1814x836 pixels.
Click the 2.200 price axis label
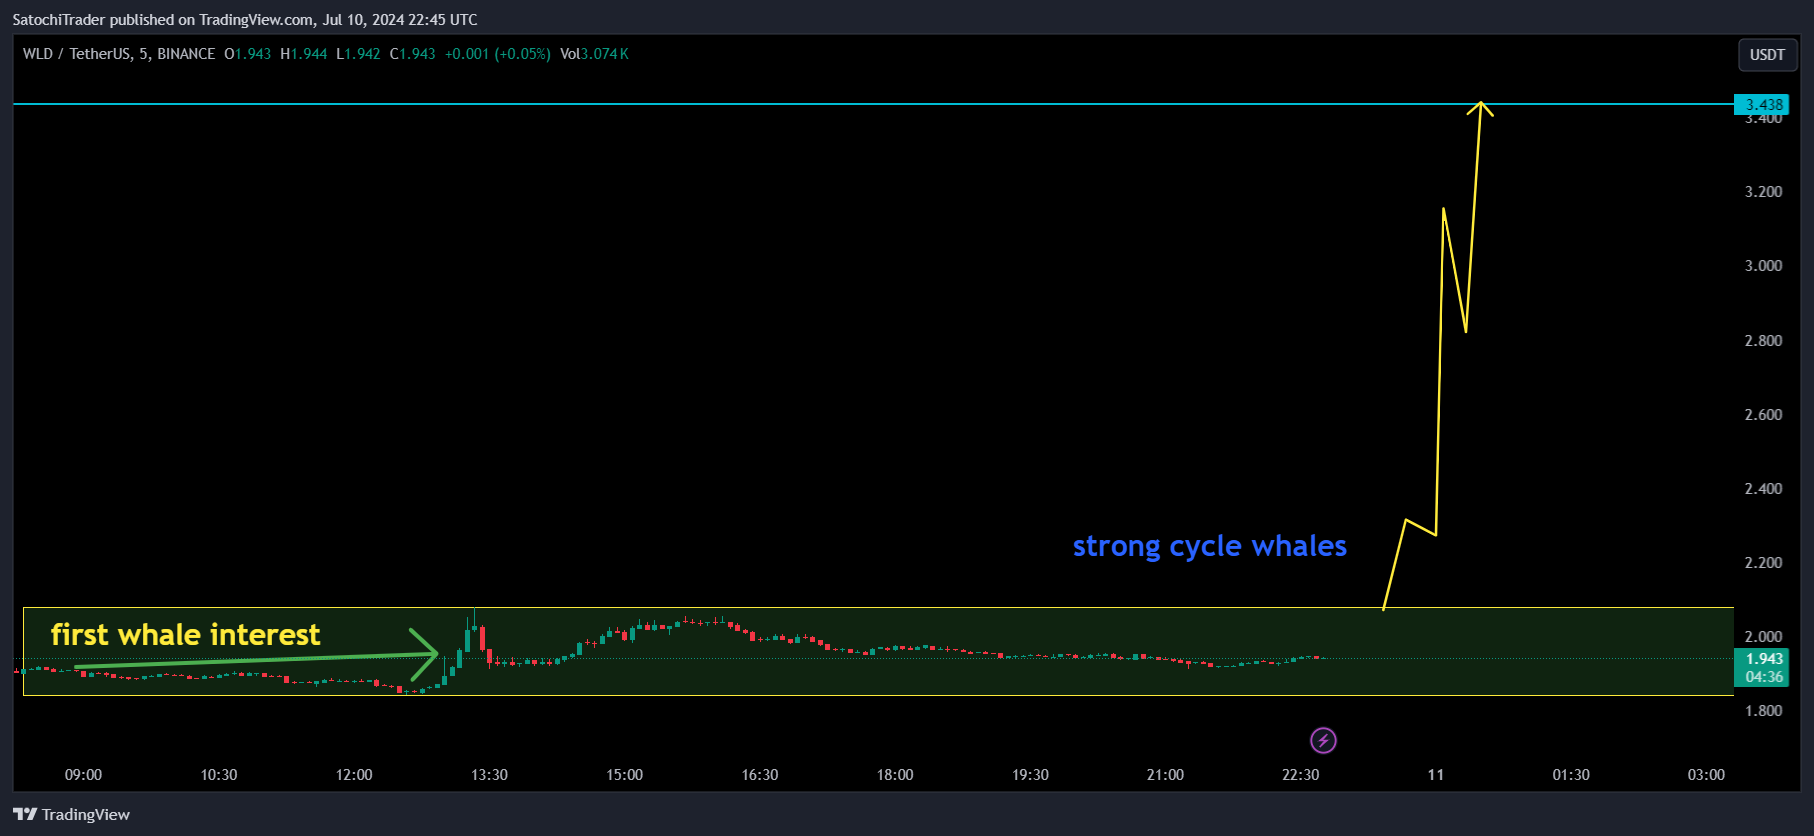pos(1763,563)
